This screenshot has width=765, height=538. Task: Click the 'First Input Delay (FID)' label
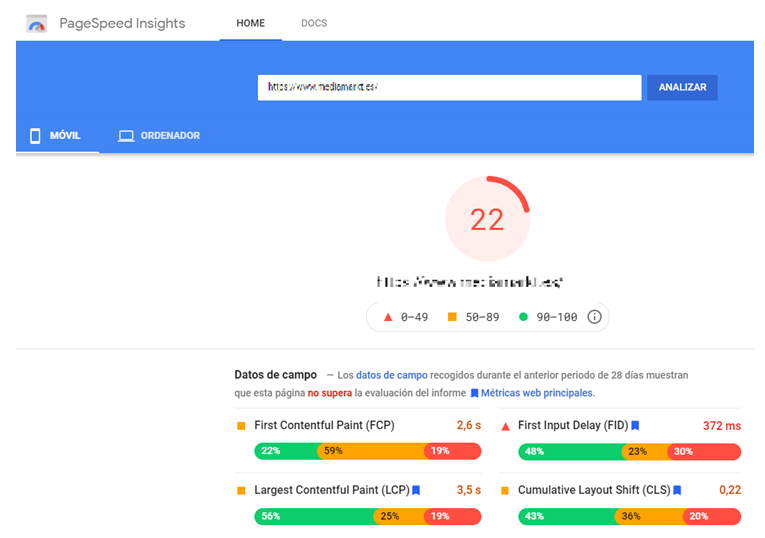[x=573, y=425]
